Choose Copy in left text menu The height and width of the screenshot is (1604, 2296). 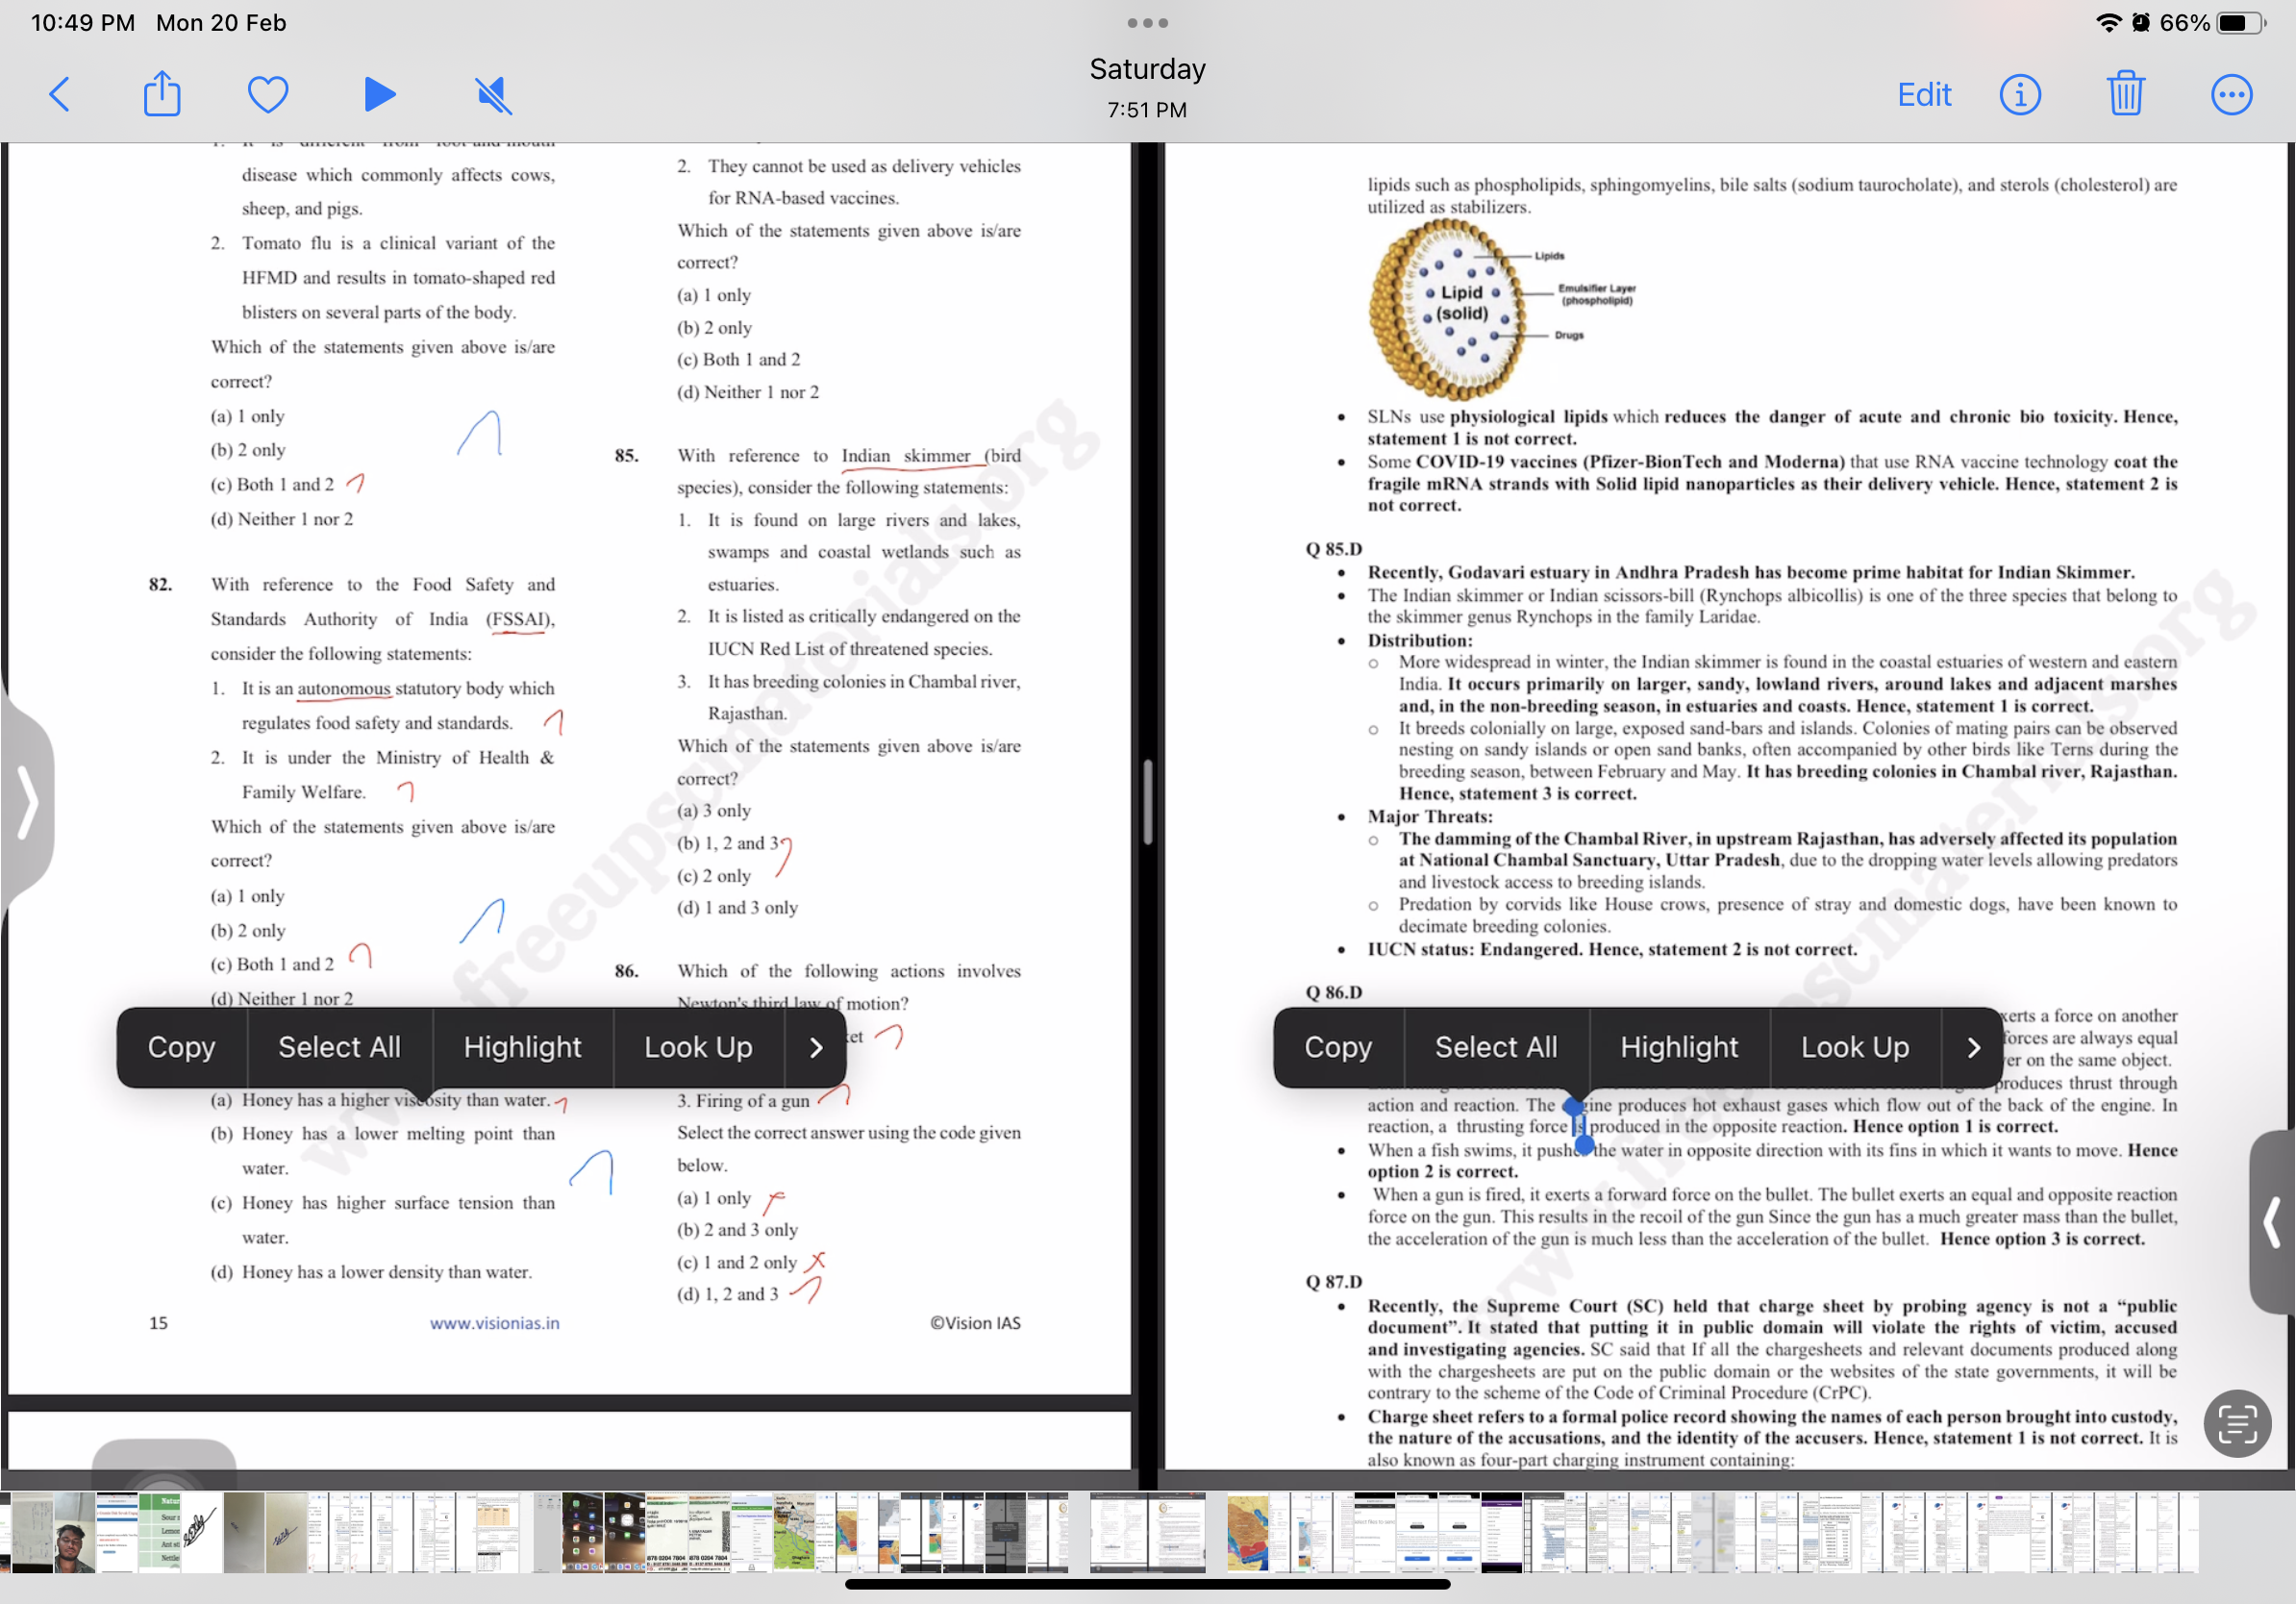[x=181, y=1047]
